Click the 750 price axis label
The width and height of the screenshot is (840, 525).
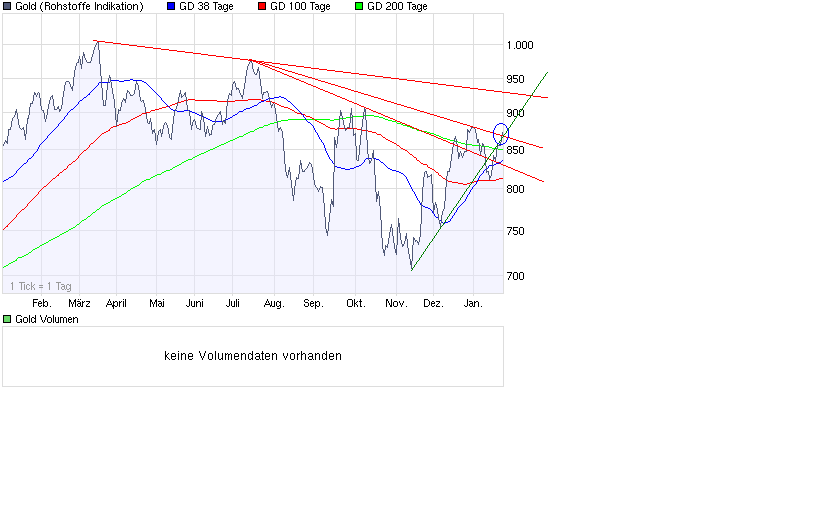(515, 231)
